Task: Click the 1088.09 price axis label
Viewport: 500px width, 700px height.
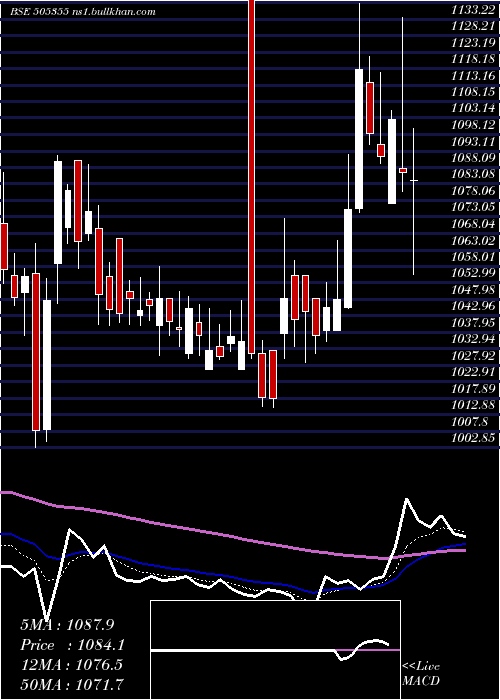Action: pyautogui.click(x=473, y=158)
